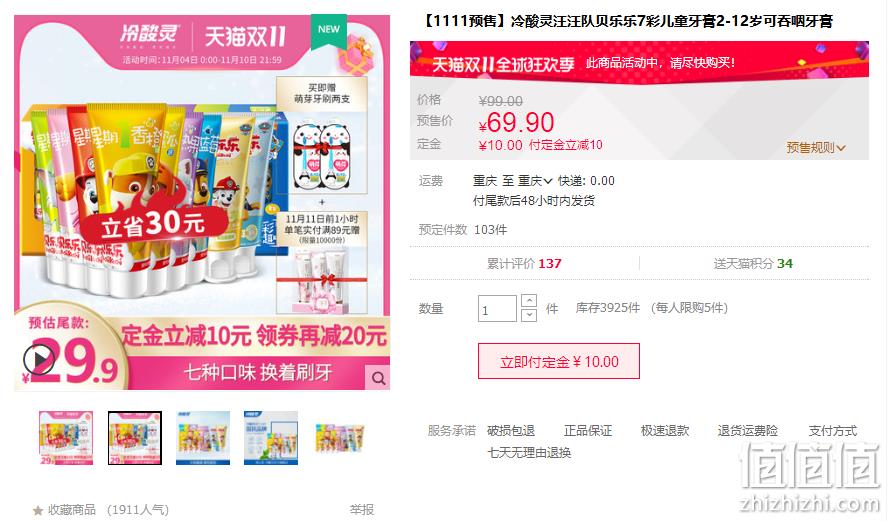Image resolution: width=889 pixels, height=521 pixels.
Task: Expand the 预售规则 dropdown
Action: (x=816, y=148)
